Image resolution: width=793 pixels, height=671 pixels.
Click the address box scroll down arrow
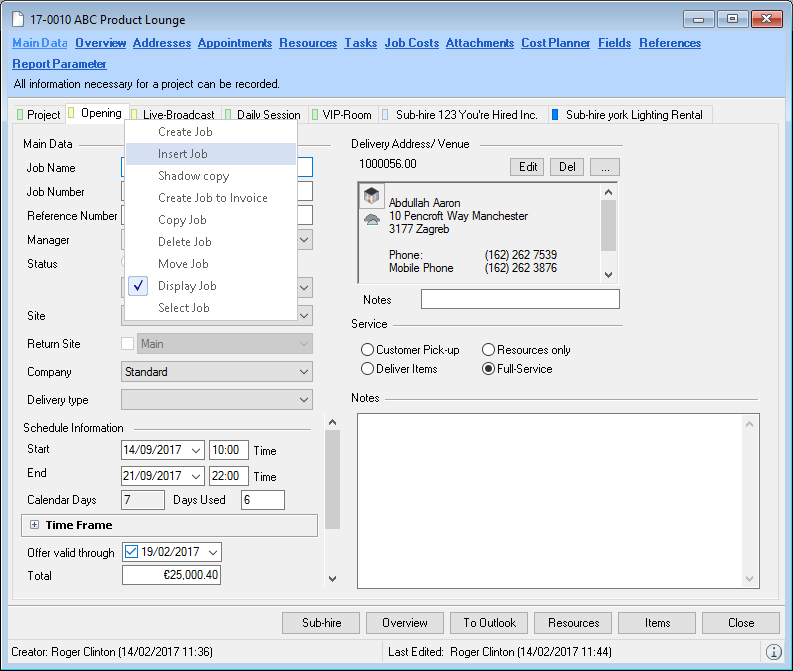607,274
